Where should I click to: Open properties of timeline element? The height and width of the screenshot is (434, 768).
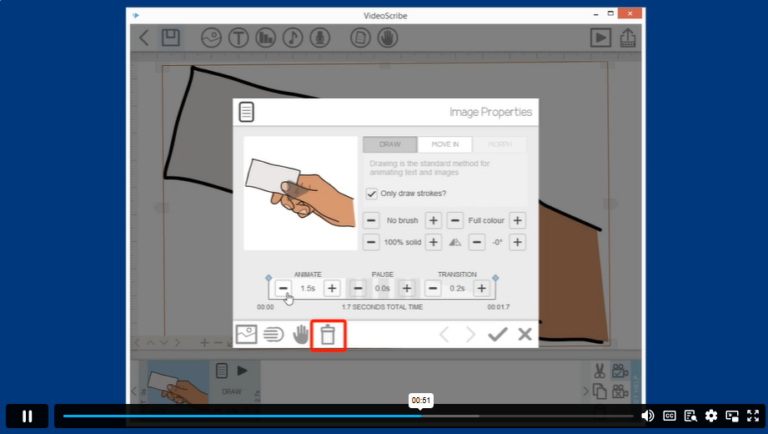(x=221, y=370)
